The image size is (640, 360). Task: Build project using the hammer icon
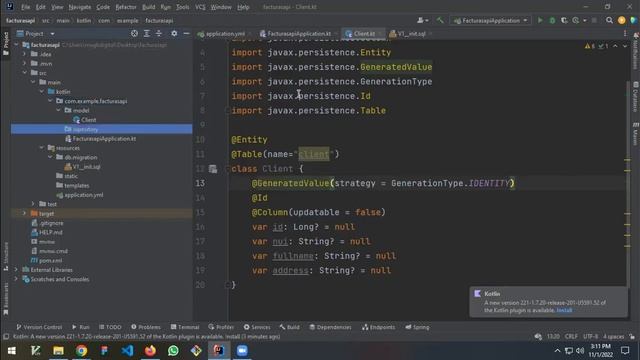(x=440, y=20)
